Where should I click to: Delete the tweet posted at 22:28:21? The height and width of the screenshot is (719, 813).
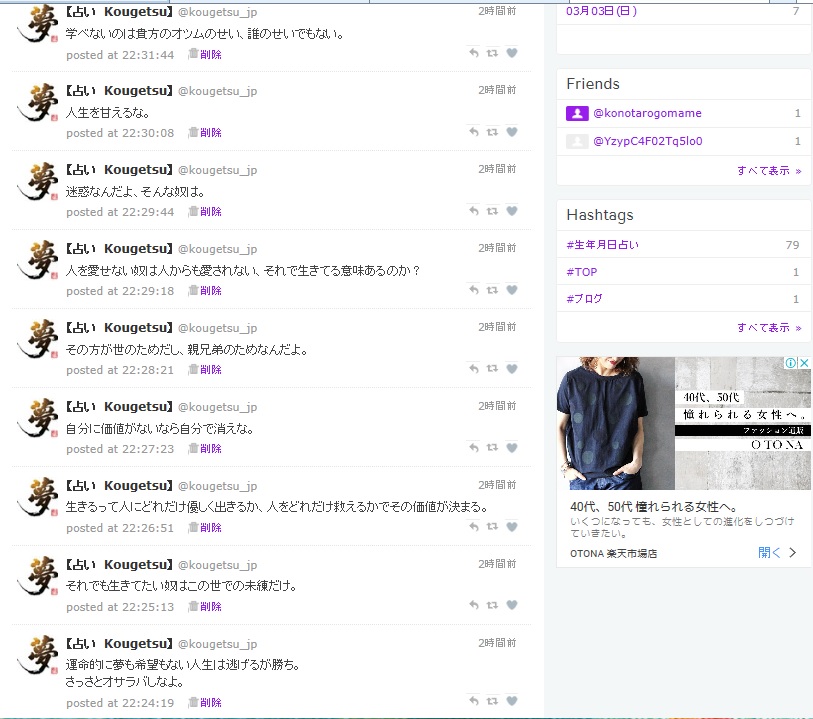pyautogui.click(x=205, y=370)
